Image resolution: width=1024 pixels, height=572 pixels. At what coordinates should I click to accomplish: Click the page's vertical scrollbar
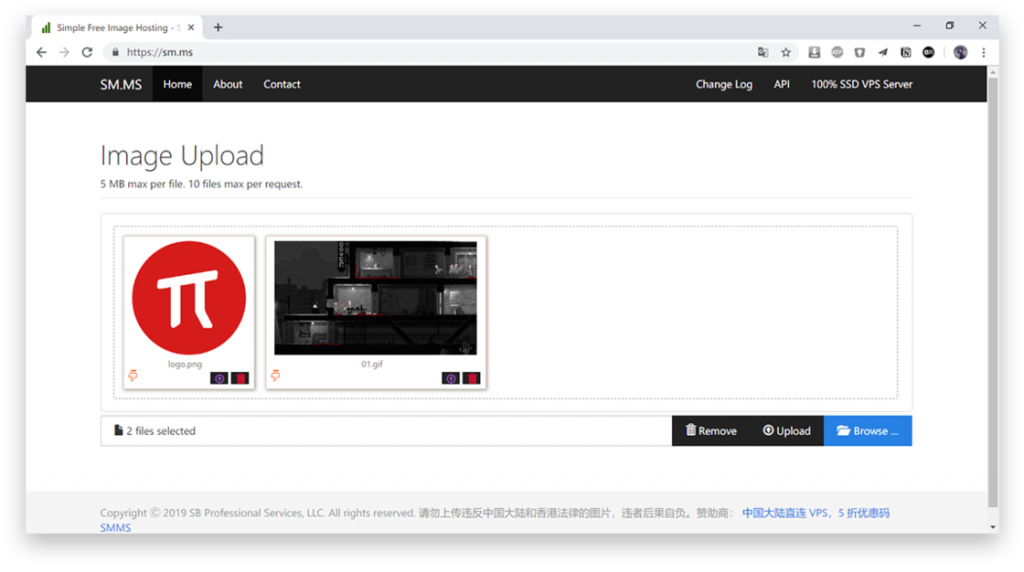coord(992,290)
